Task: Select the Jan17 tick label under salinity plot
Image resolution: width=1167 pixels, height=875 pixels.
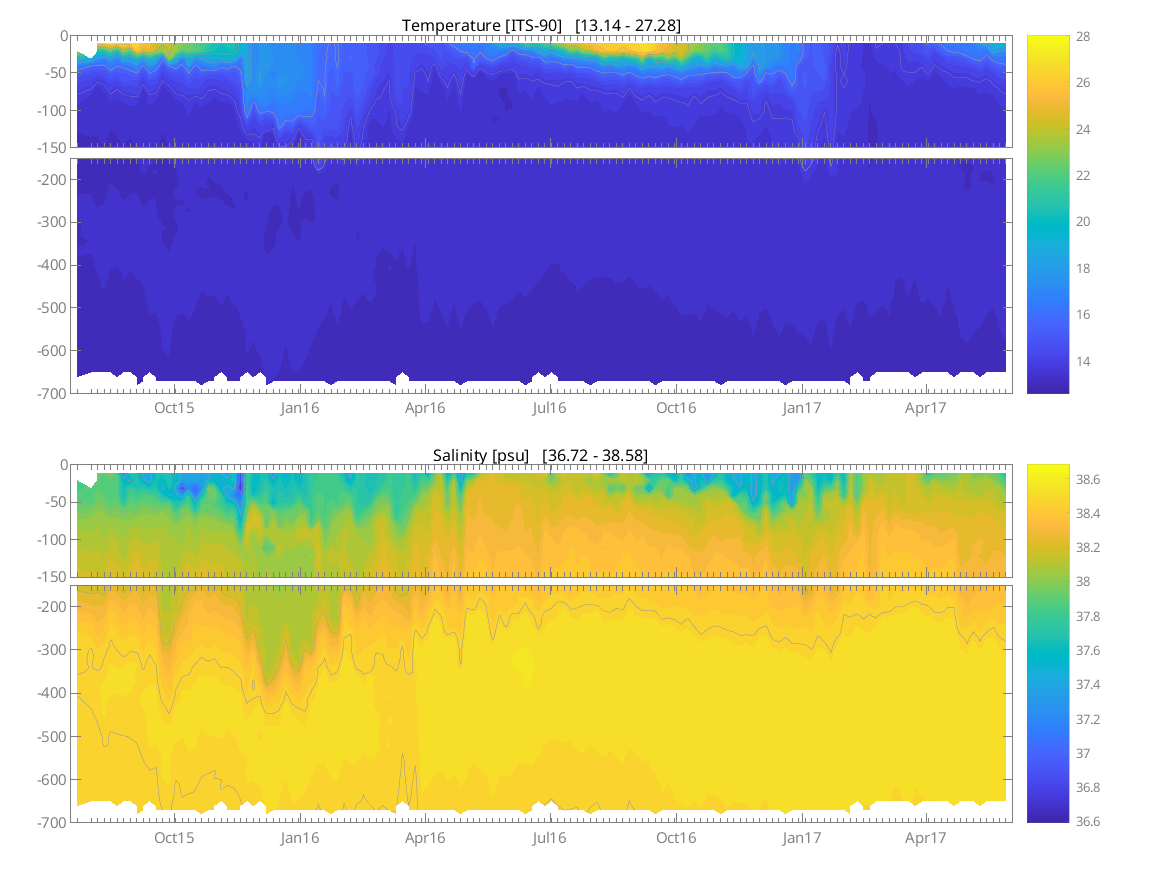Action: [801, 837]
